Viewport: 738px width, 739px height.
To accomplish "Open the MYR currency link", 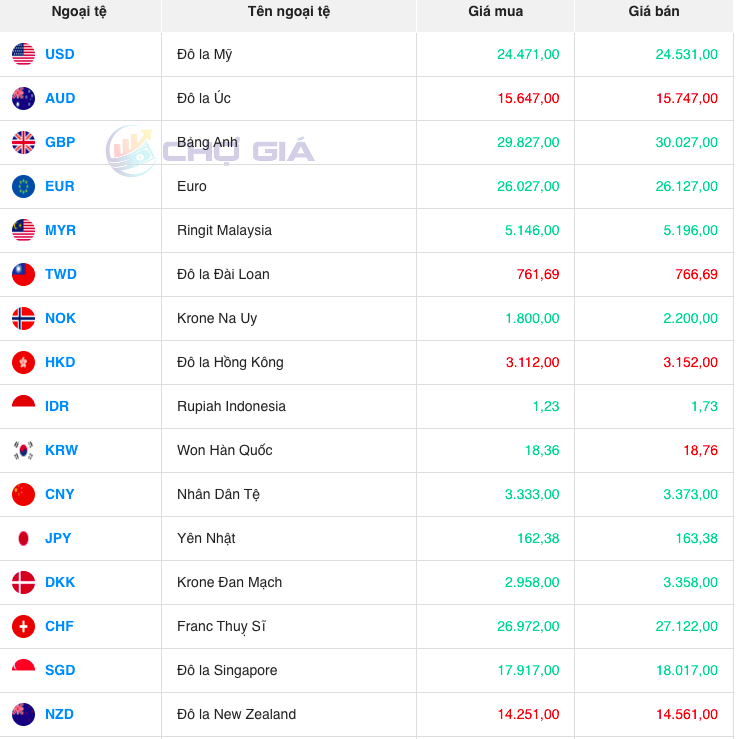I will click(x=60, y=230).
